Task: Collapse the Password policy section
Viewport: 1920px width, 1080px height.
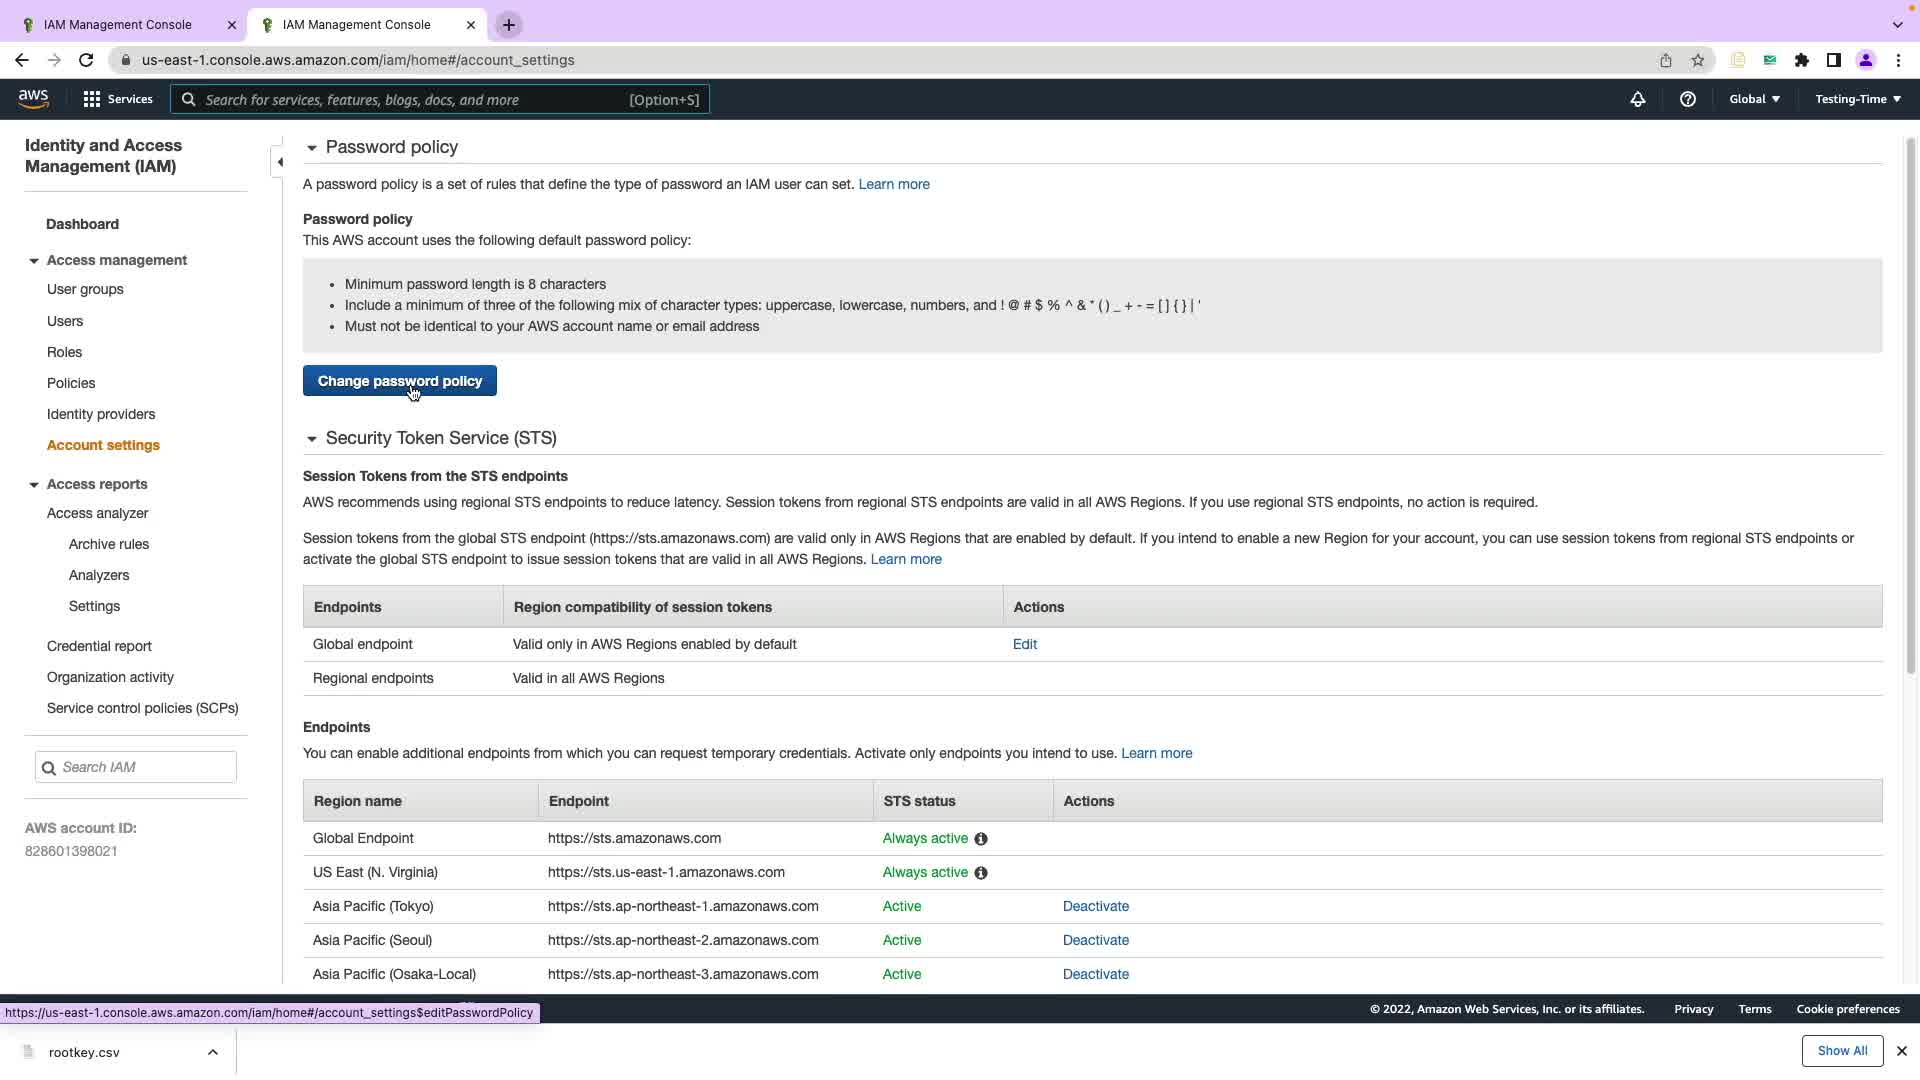Action: (x=311, y=148)
